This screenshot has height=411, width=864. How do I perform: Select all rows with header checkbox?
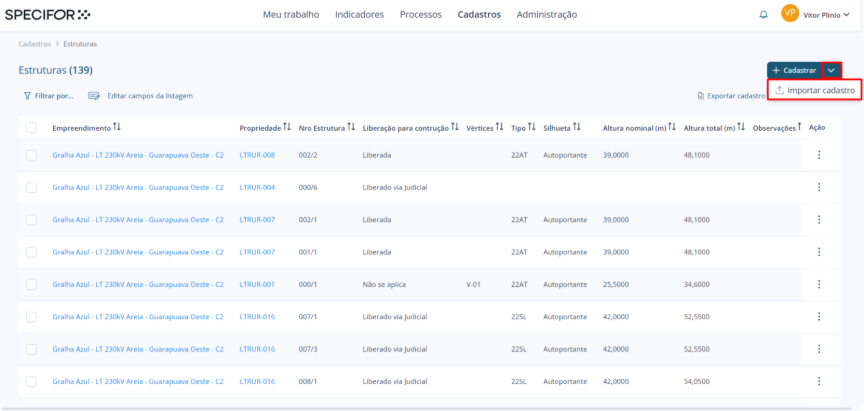click(31, 128)
